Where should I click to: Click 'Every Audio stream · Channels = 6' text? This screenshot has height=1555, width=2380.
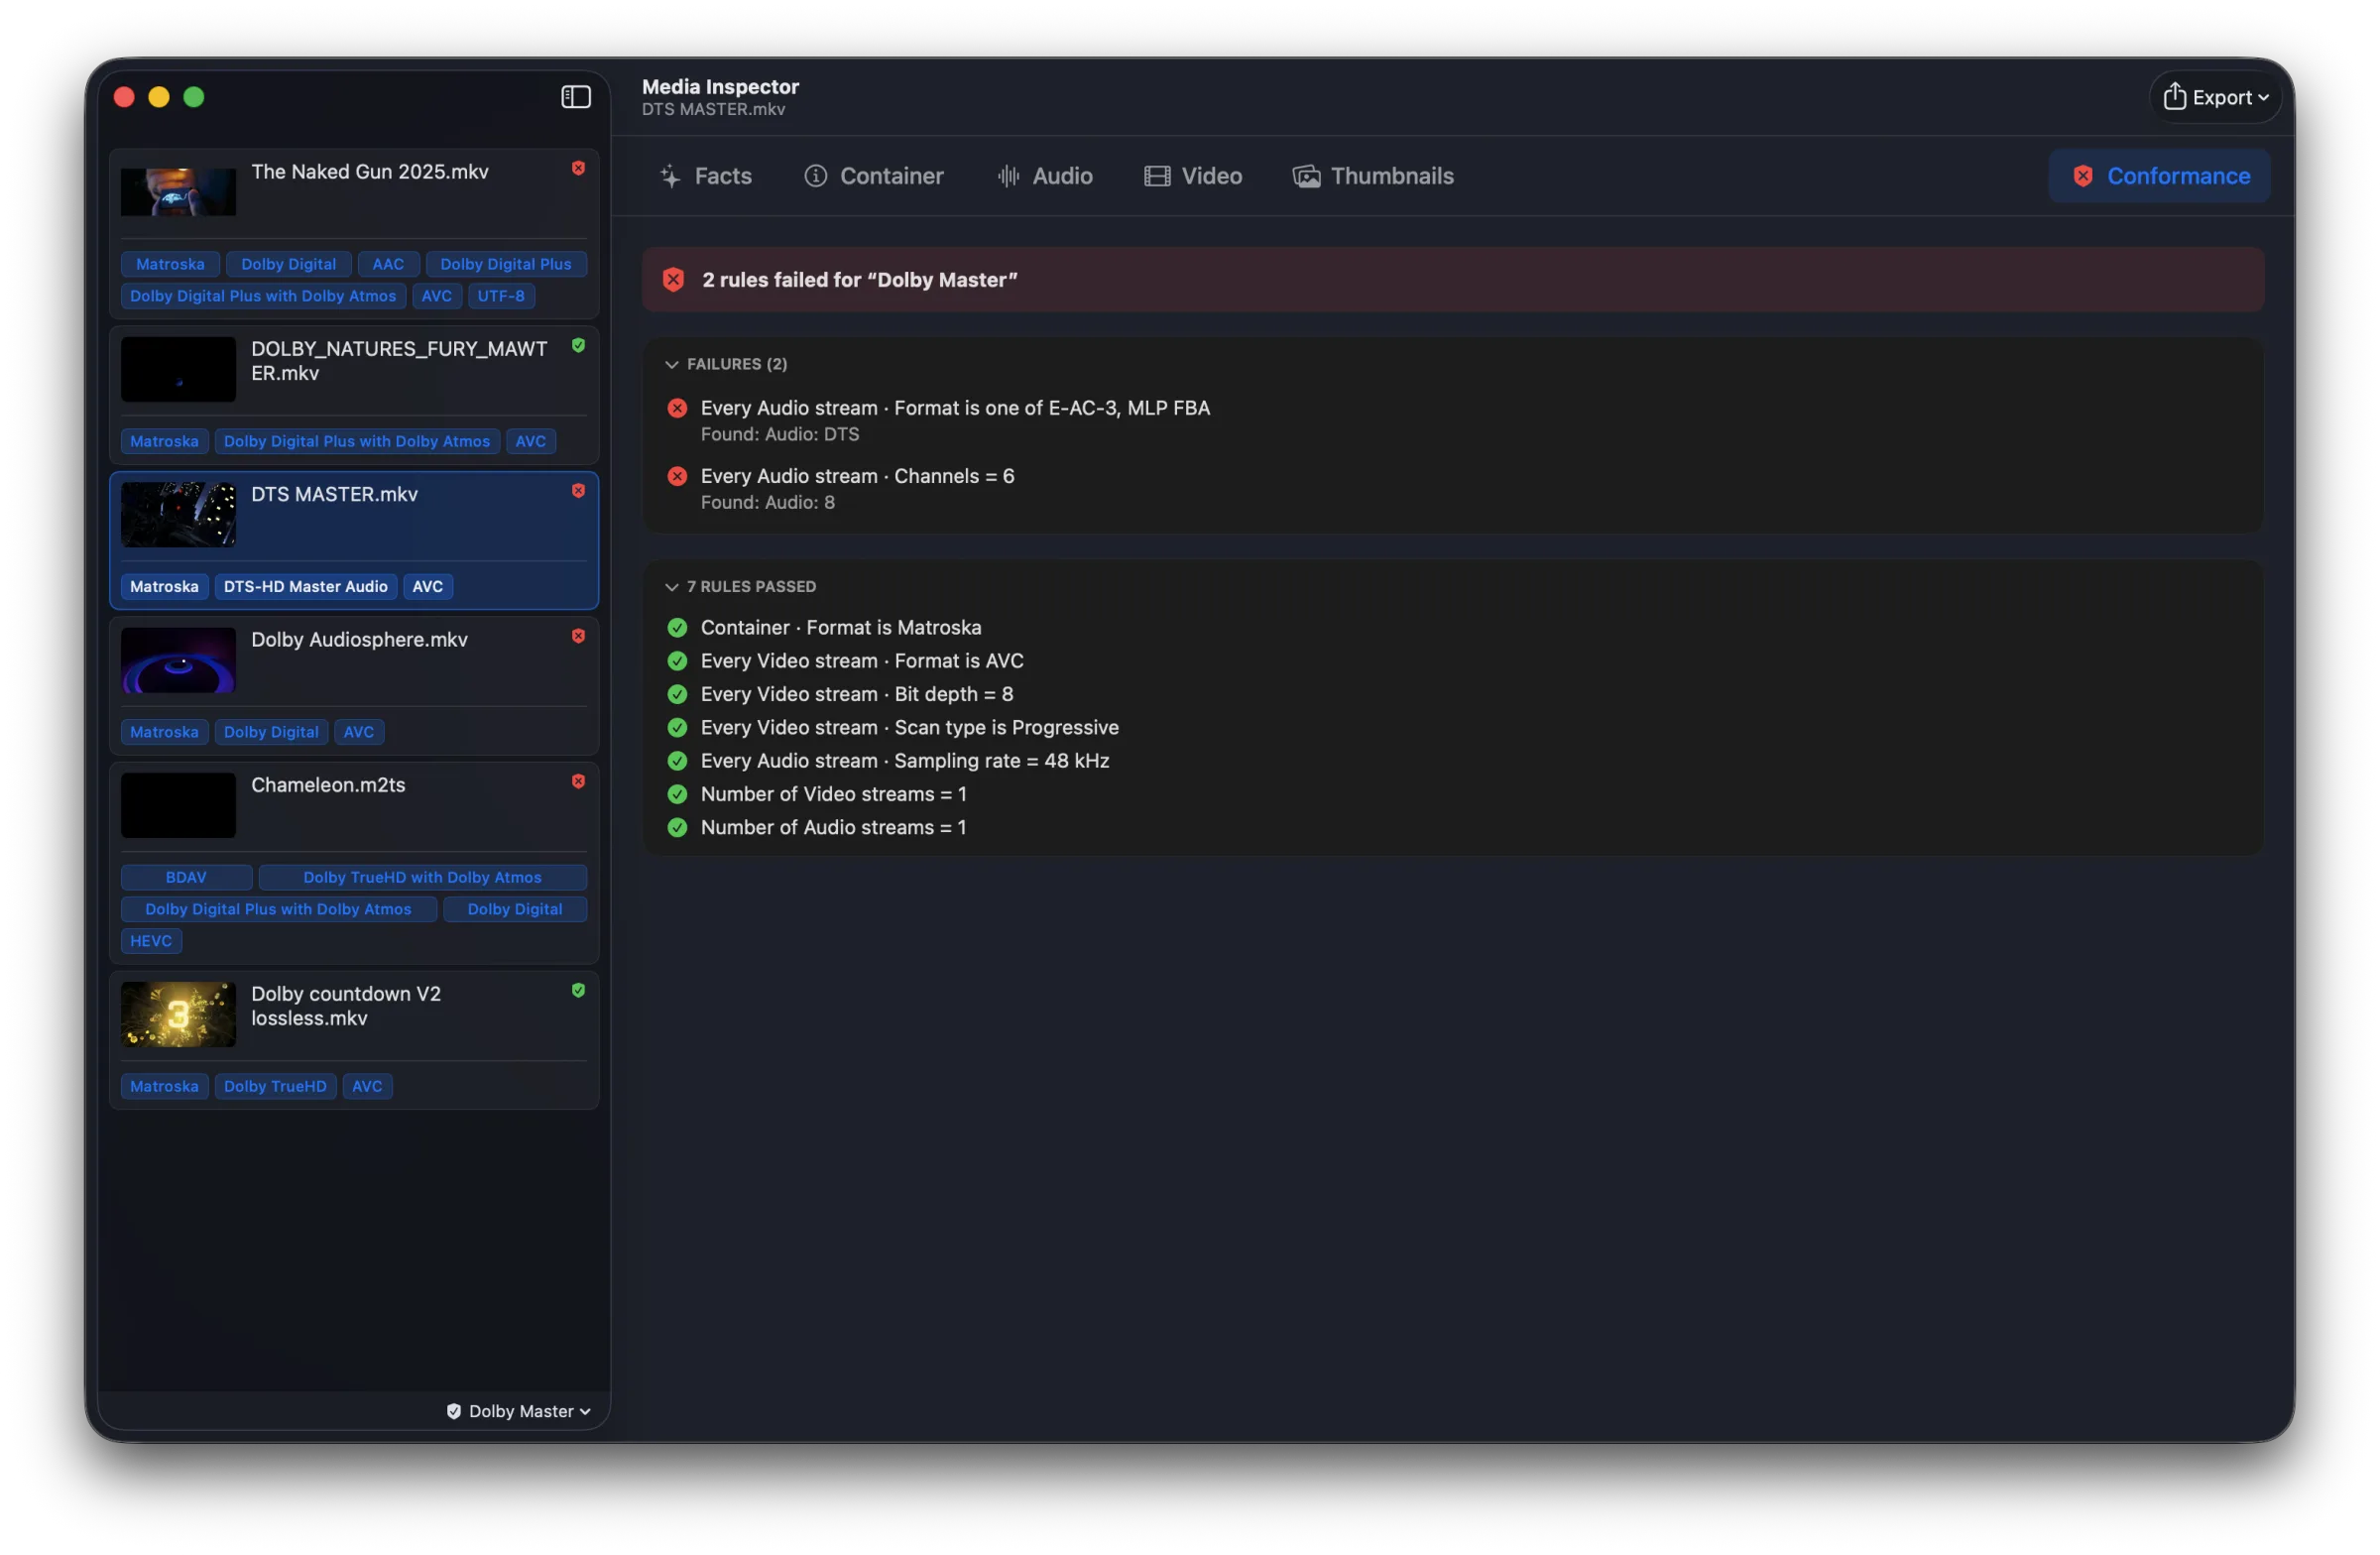(x=857, y=476)
